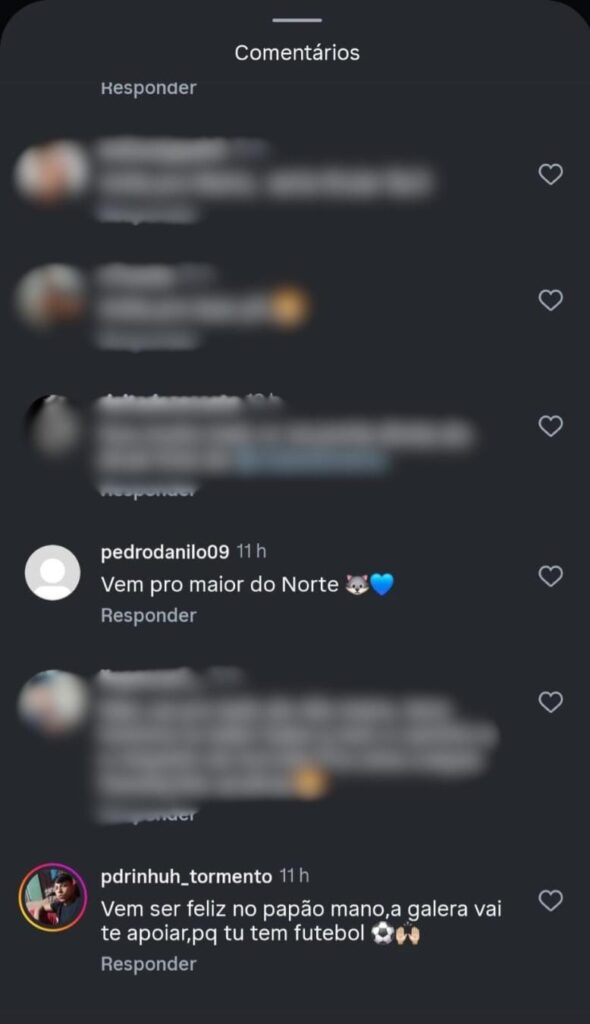Tap the Comentários sheet title

tap(297, 52)
